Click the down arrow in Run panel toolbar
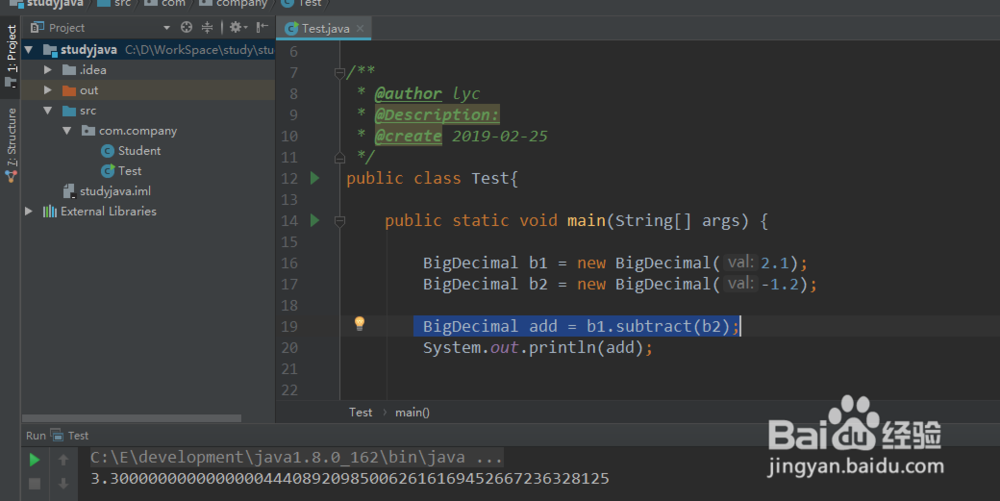1000x501 pixels. 63,484
